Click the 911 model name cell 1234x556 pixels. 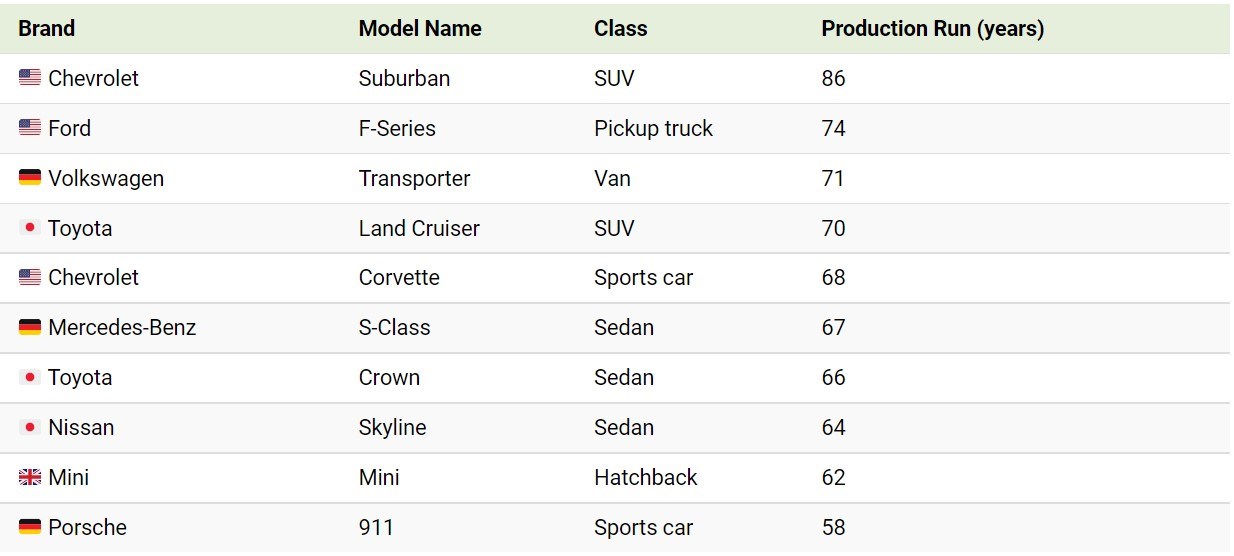(x=376, y=527)
